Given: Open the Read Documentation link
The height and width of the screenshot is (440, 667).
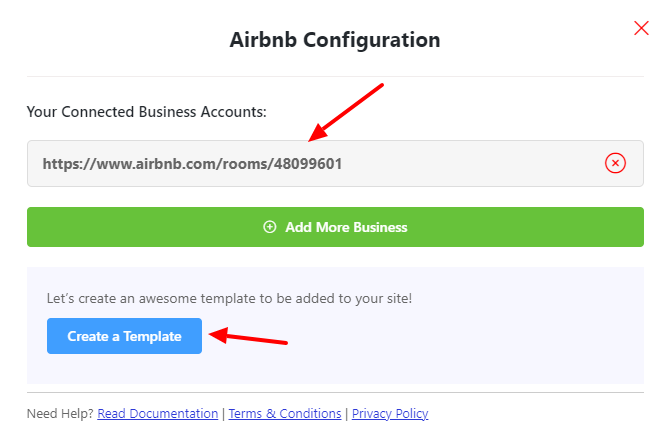Looking at the screenshot, I should (157, 413).
